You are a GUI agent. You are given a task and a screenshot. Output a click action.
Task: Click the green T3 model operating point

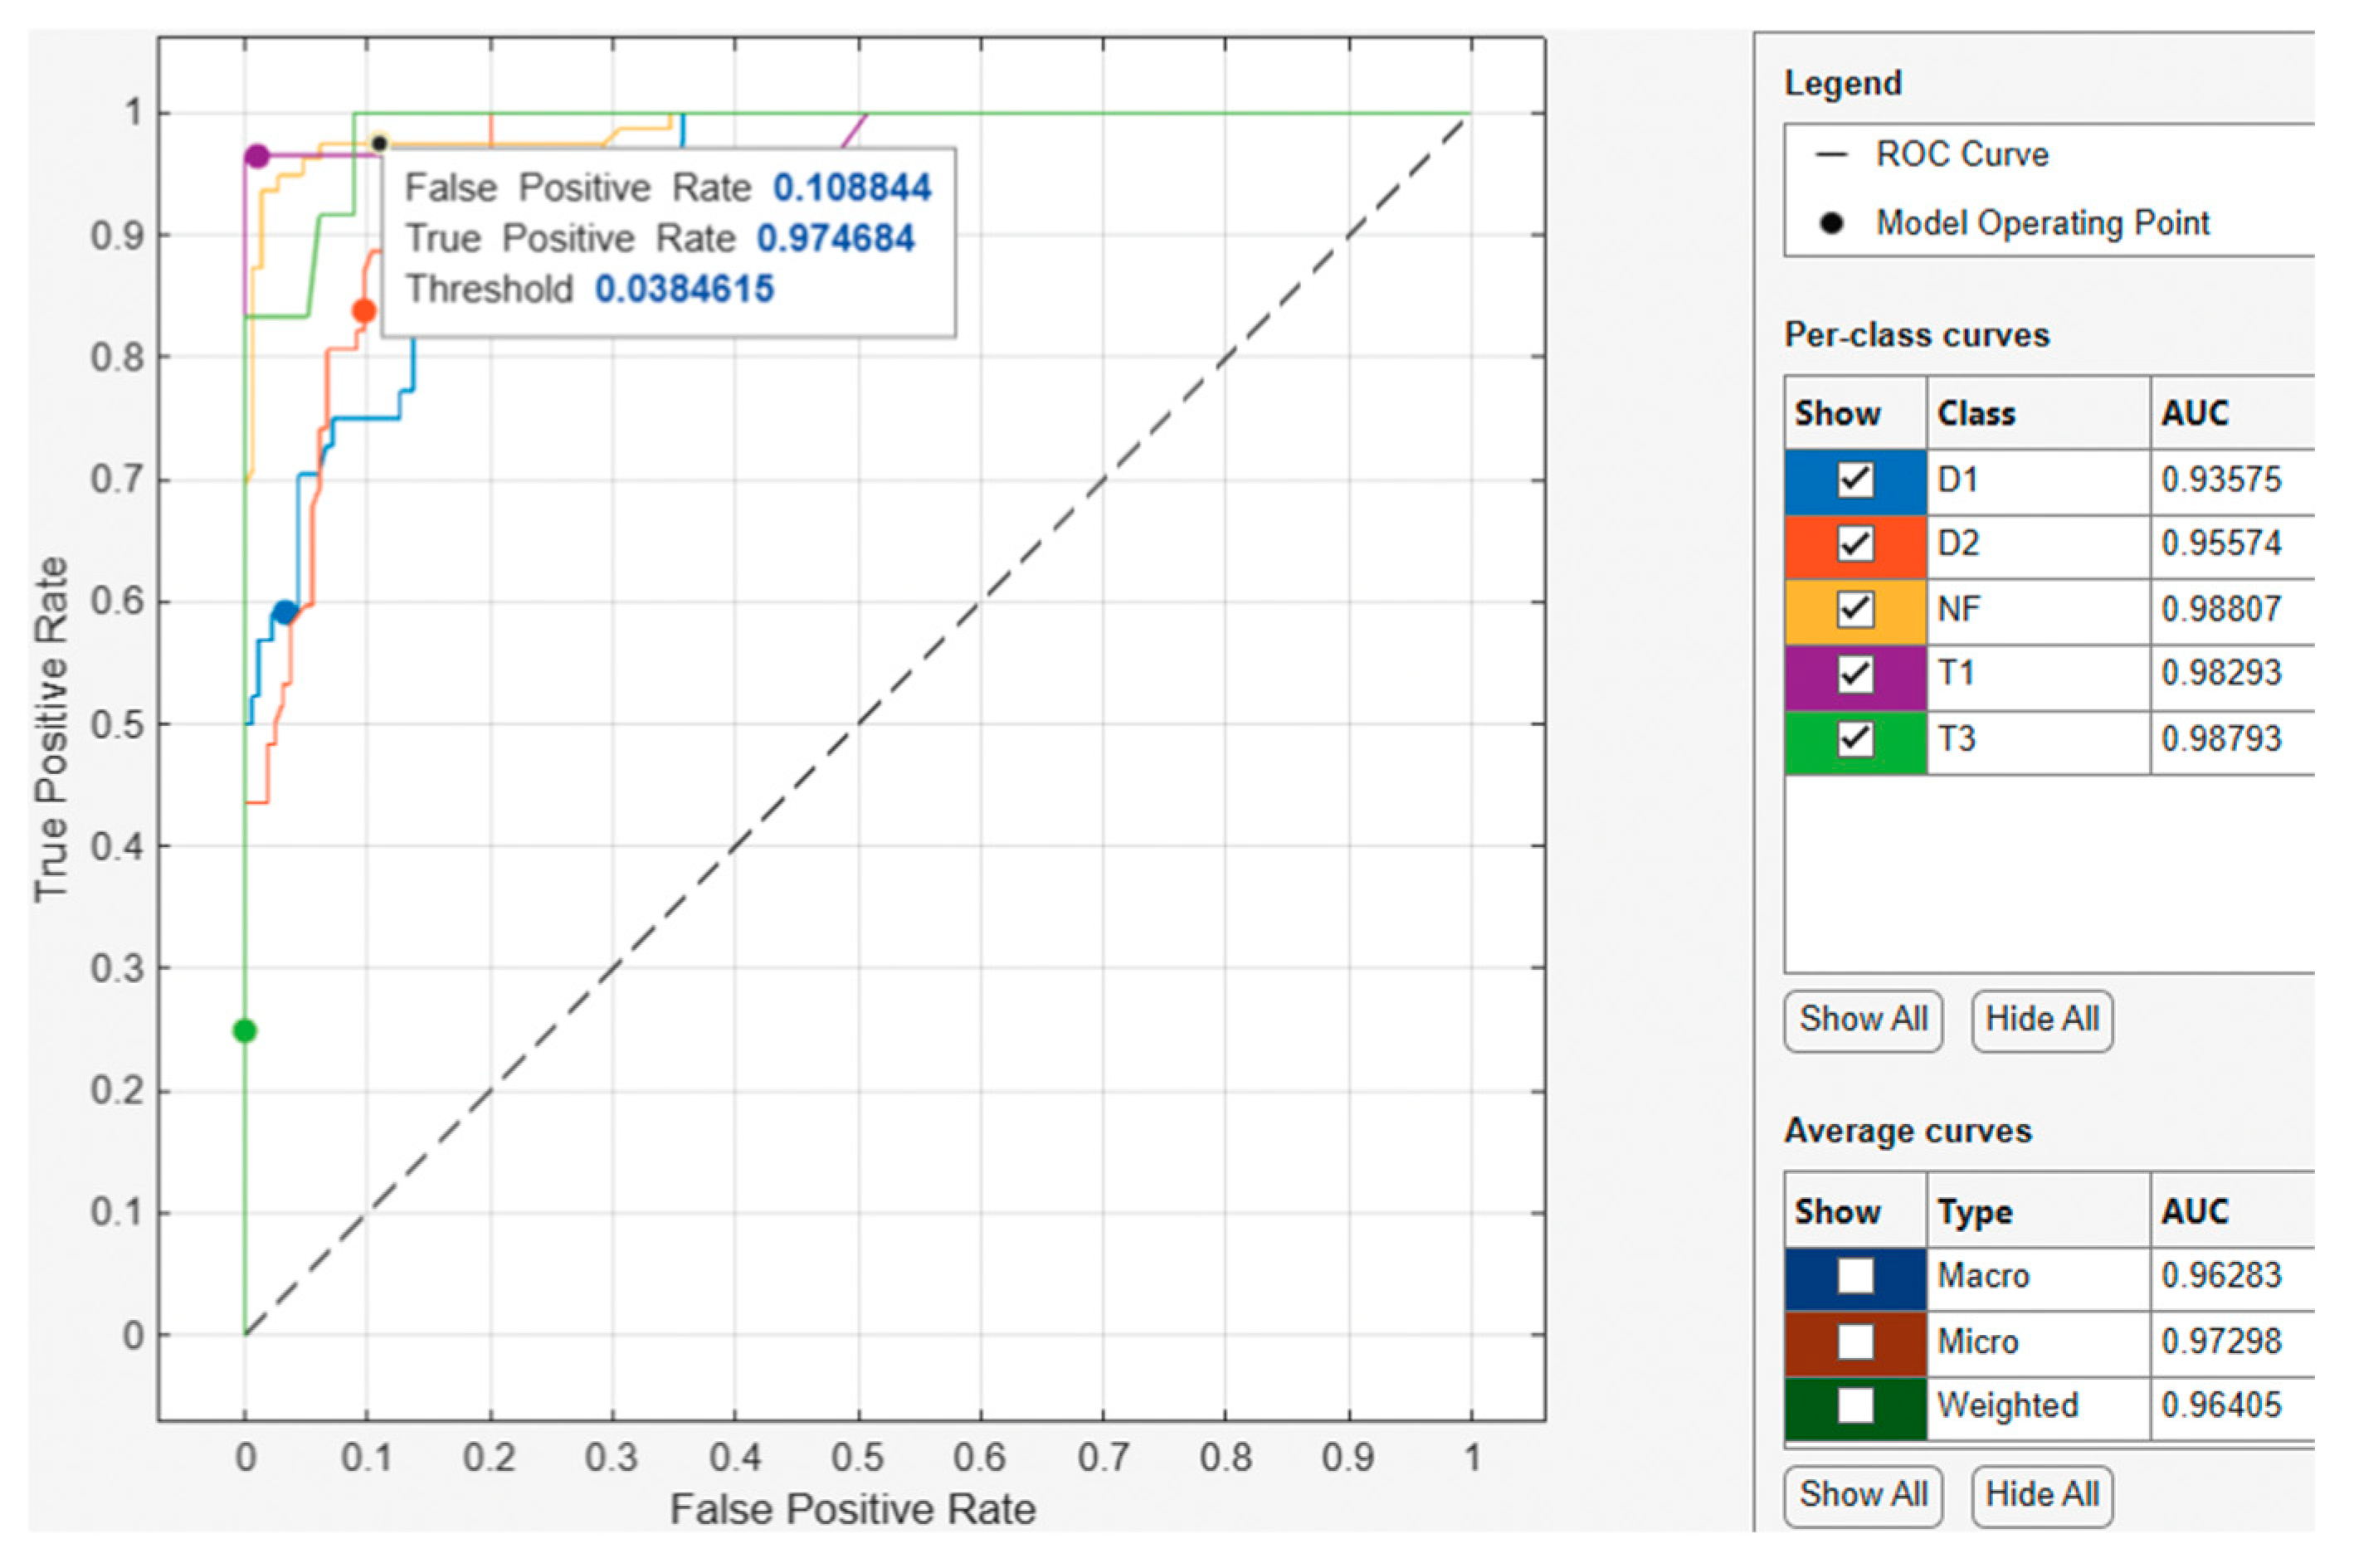[245, 1030]
